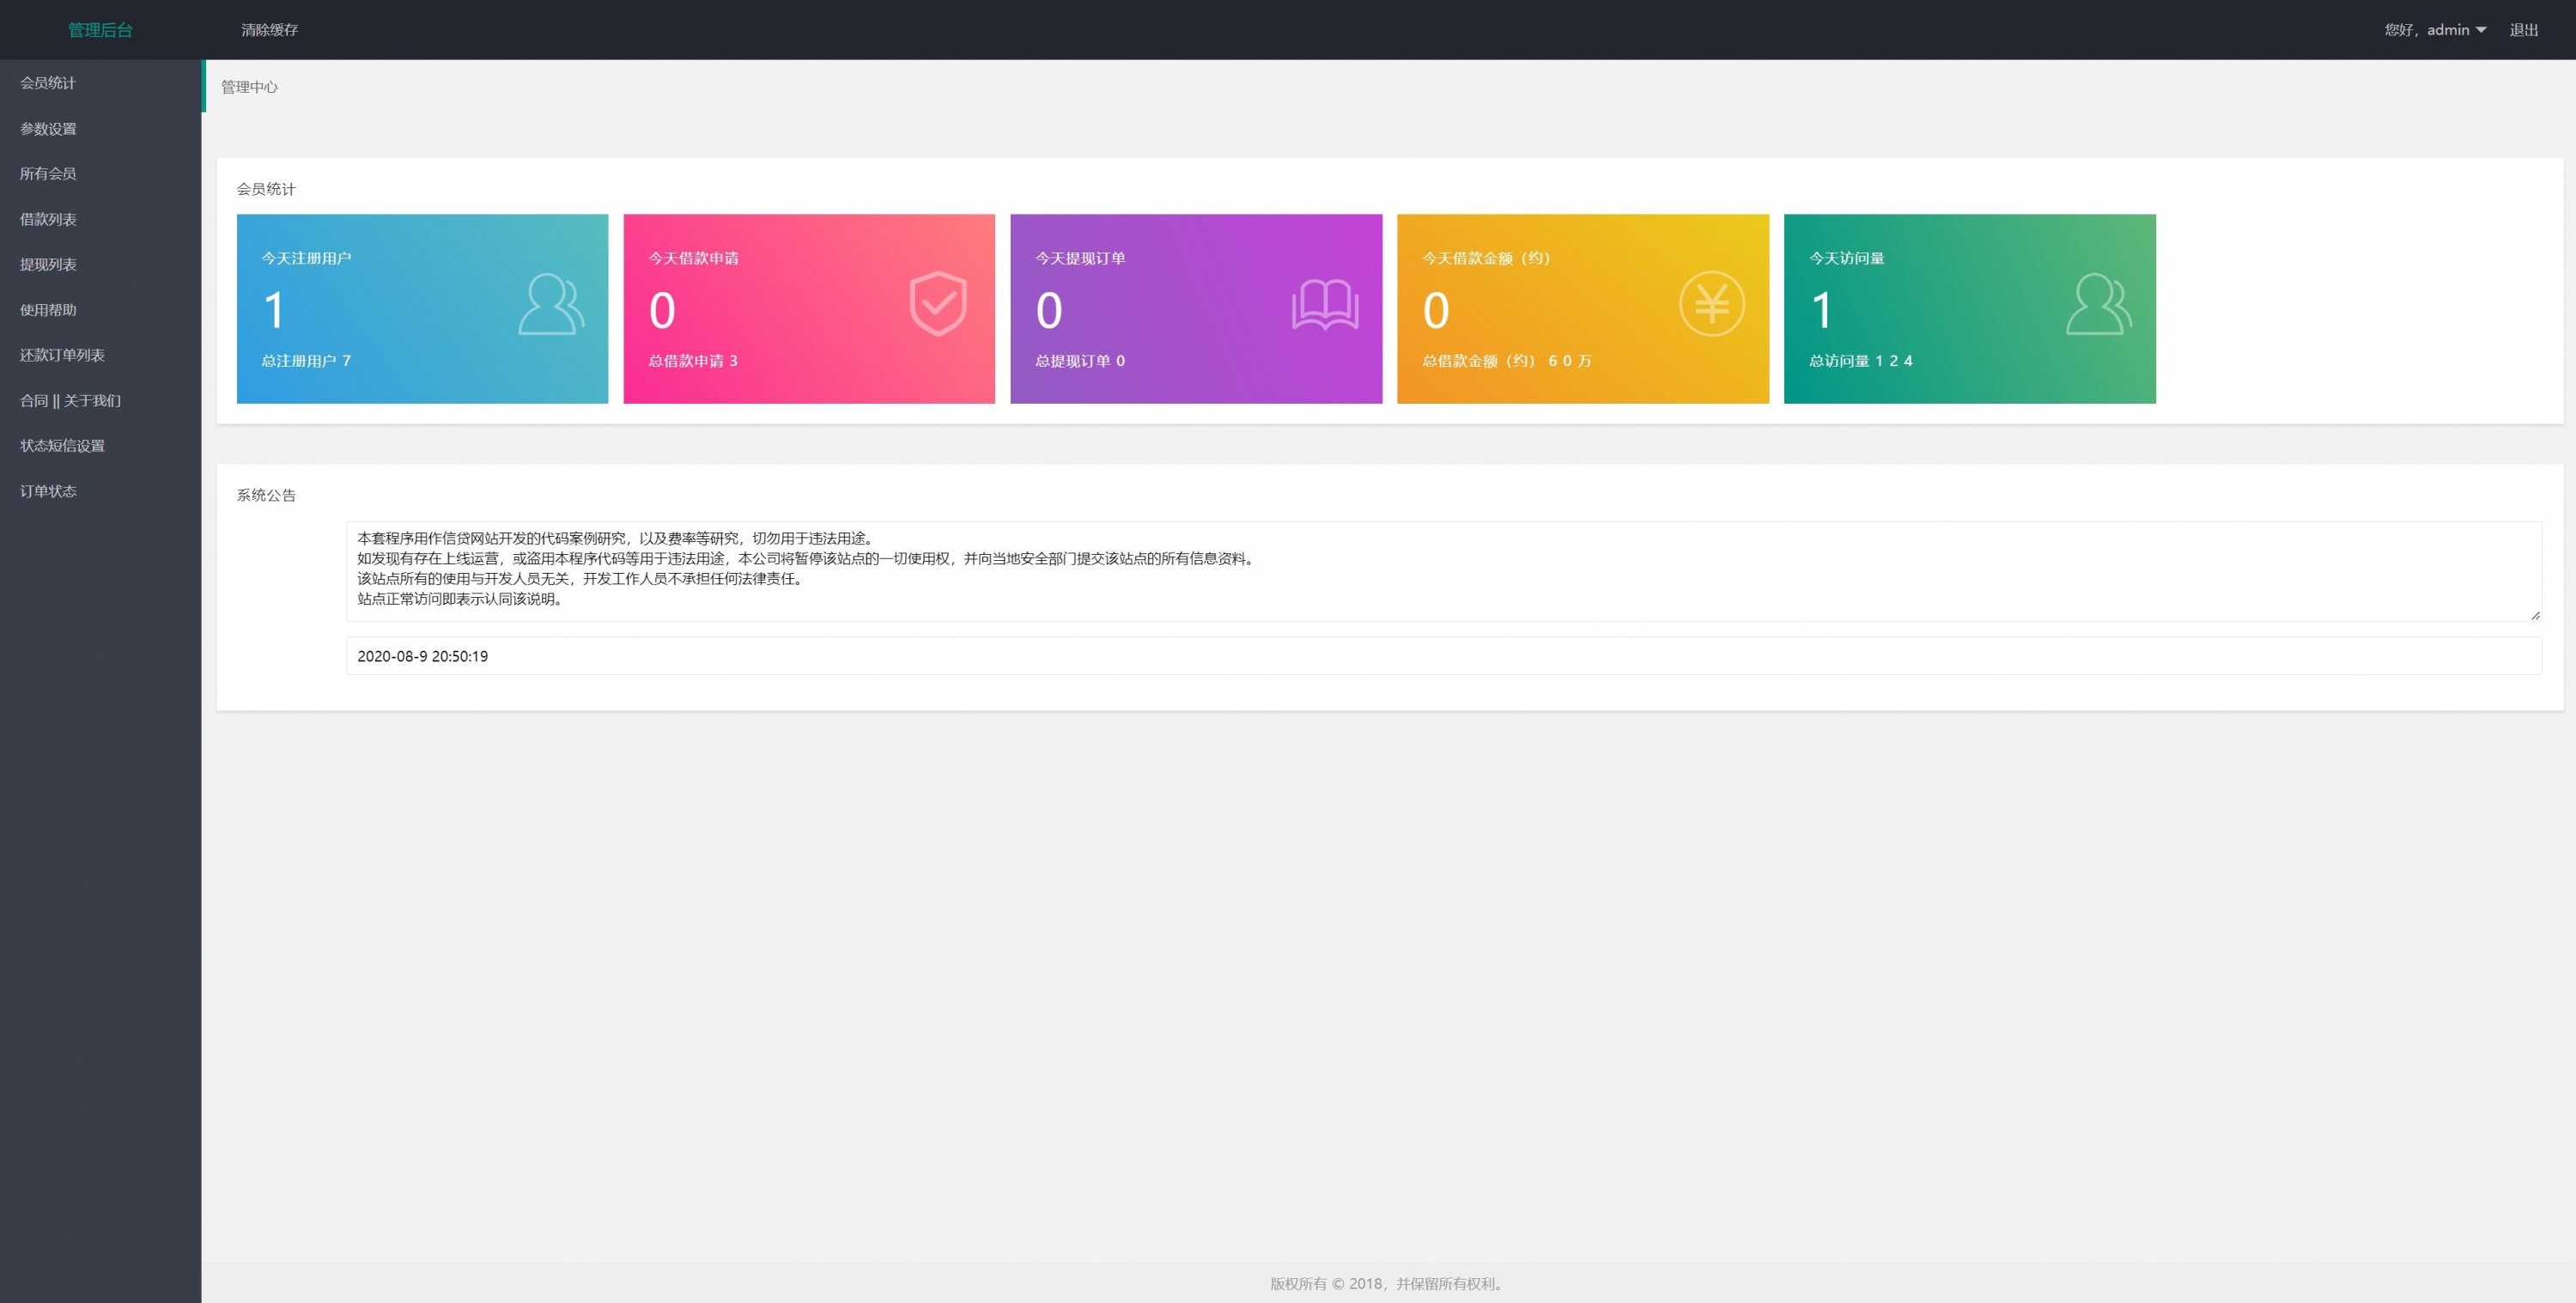Click the users icon on today's visits card
2576x1303 pixels.
click(x=2098, y=304)
